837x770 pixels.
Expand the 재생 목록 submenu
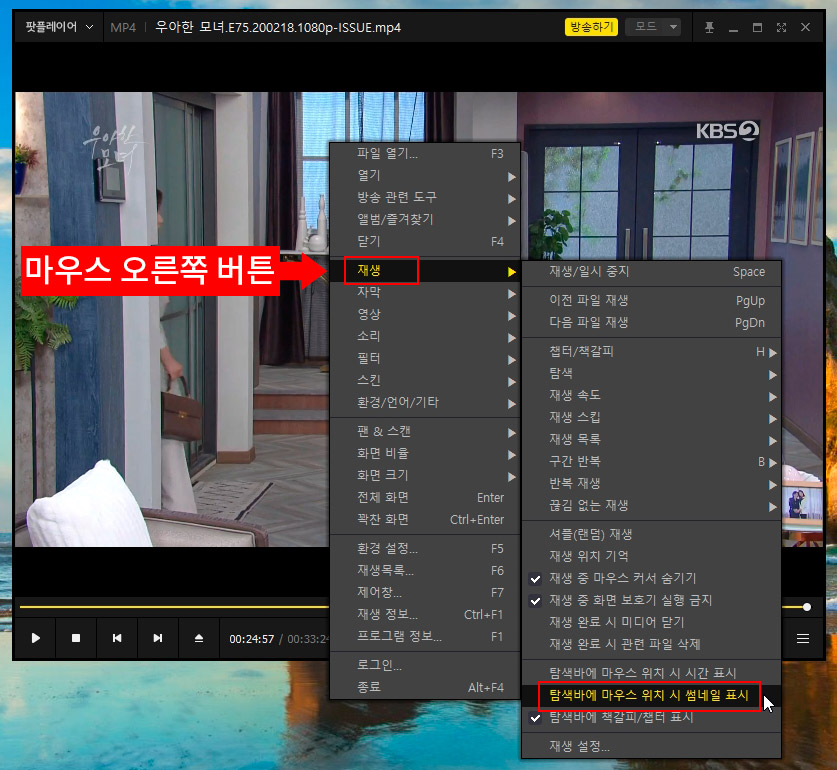point(651,439)
